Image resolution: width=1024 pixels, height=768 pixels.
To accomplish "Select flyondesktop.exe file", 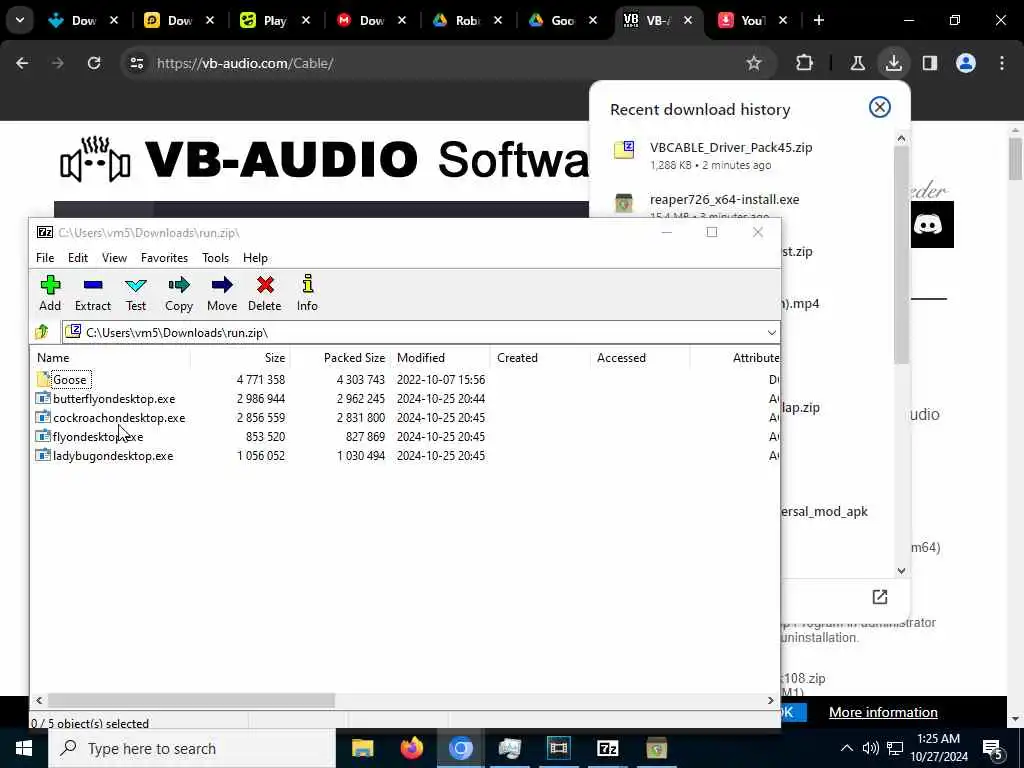I will 97,437.
